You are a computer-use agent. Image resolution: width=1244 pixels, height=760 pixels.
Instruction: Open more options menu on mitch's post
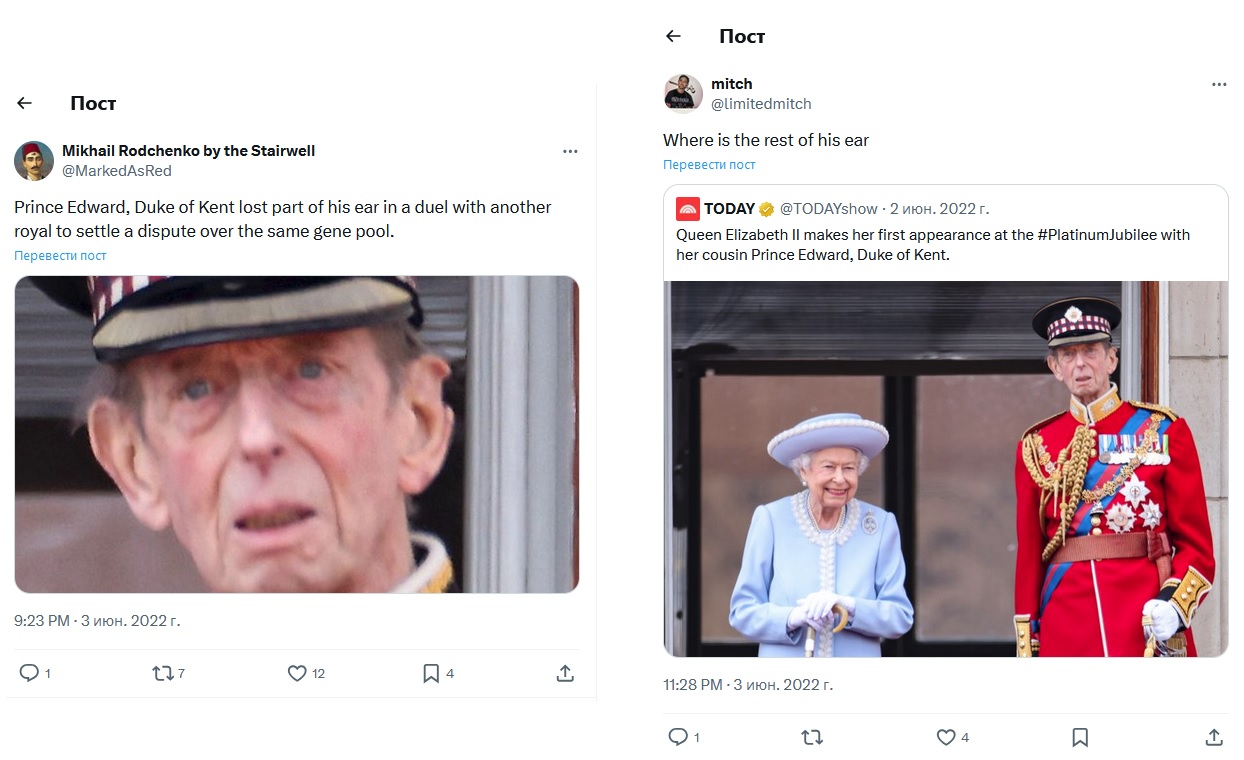pyautogui.click(x=1218, y=85)
